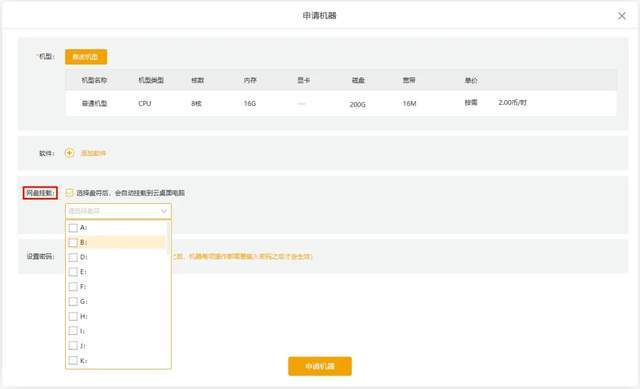The width and height of the screenshot is (640, 389).
Task: Toggle the network drive mount checkbox
Action: tap(69, 193)
